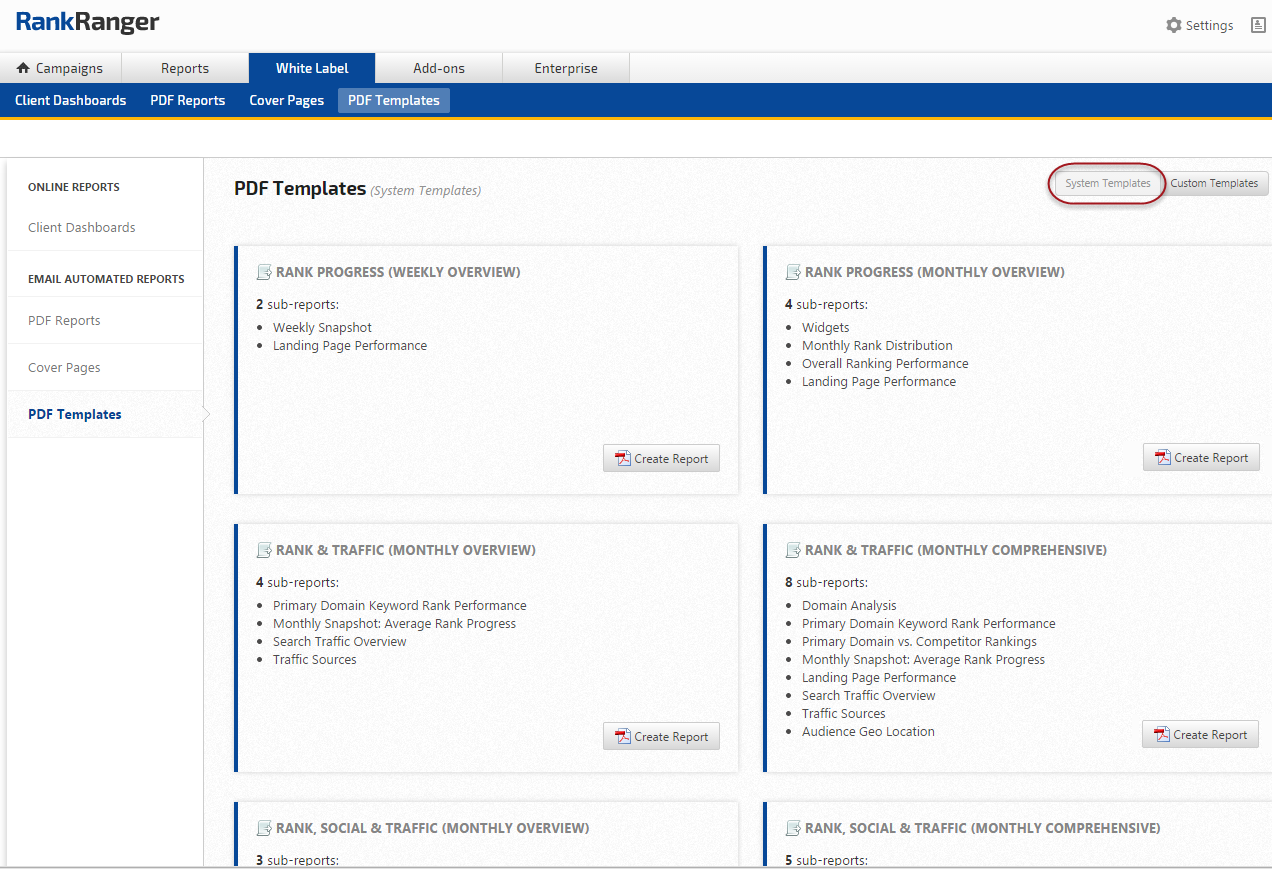Open Cover Pages in the blue submenu
This screenshot has height=869, width=1272.
[286, 100]
